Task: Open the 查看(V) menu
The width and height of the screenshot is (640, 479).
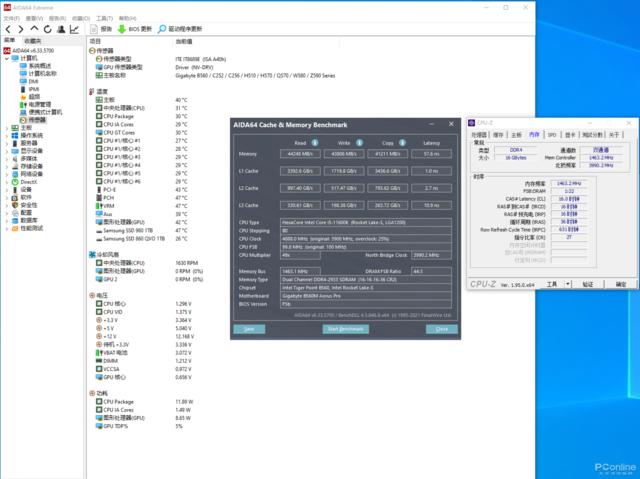Action: 34,18
